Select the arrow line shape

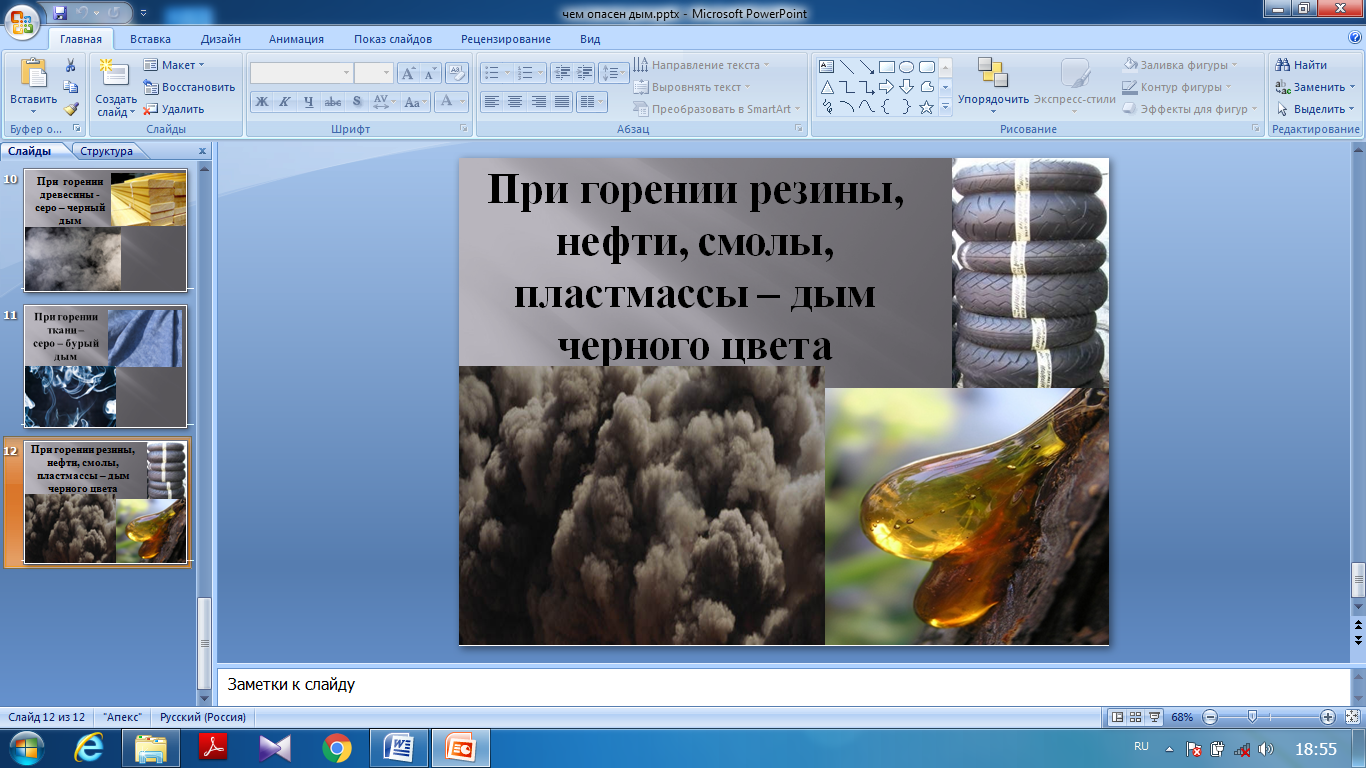866,67
